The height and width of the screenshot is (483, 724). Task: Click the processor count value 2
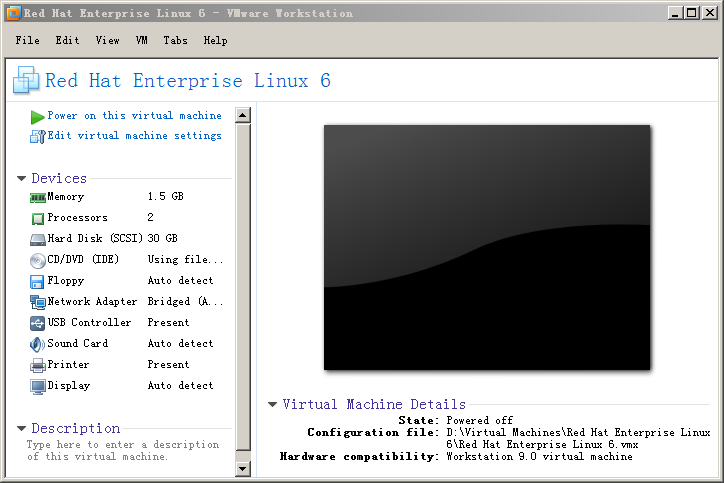(151, 217)
